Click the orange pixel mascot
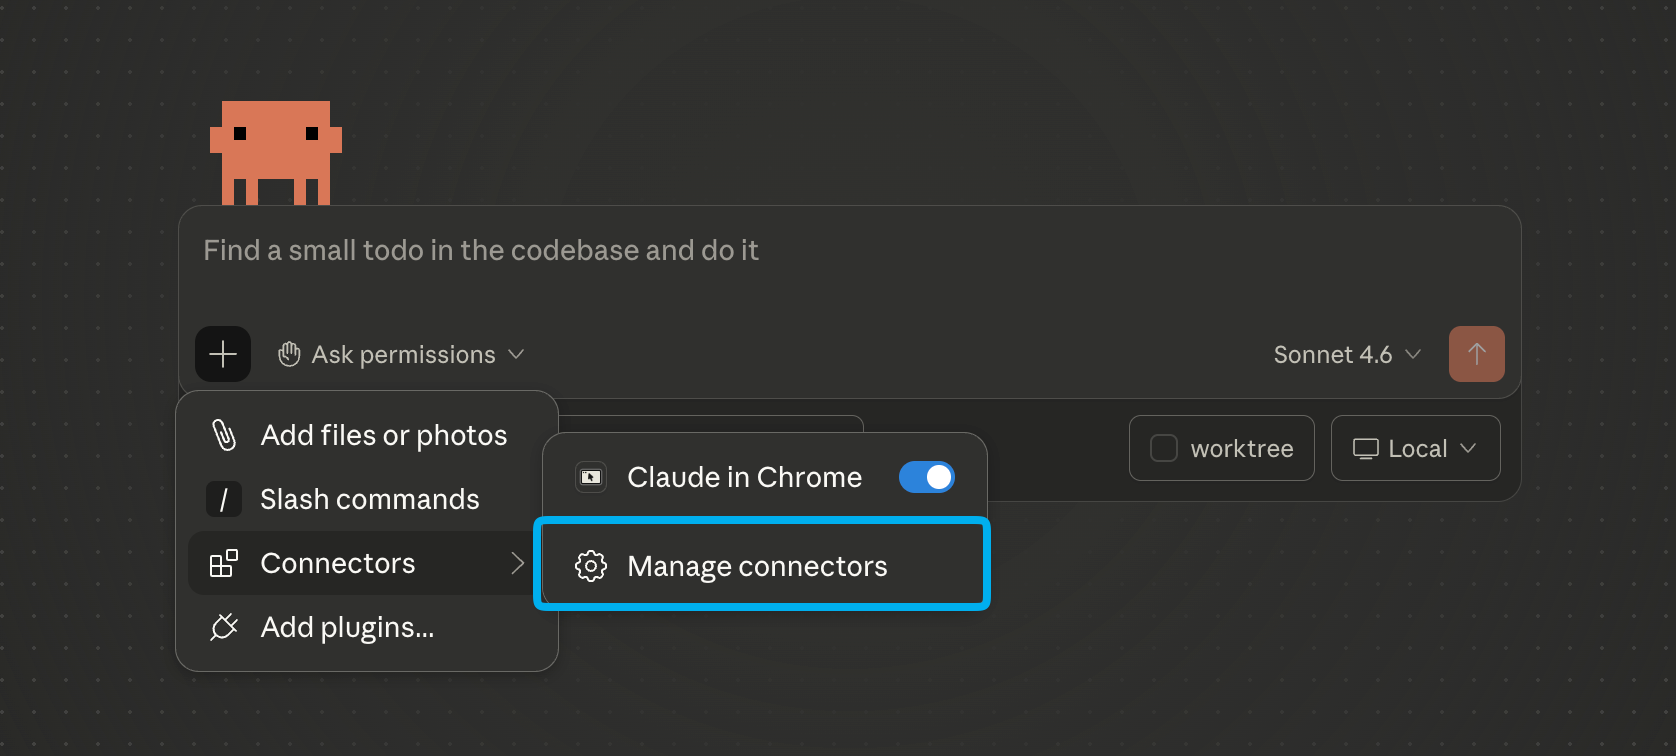Viewport: 1676px width, 756px height. click(x=276, y=153)
